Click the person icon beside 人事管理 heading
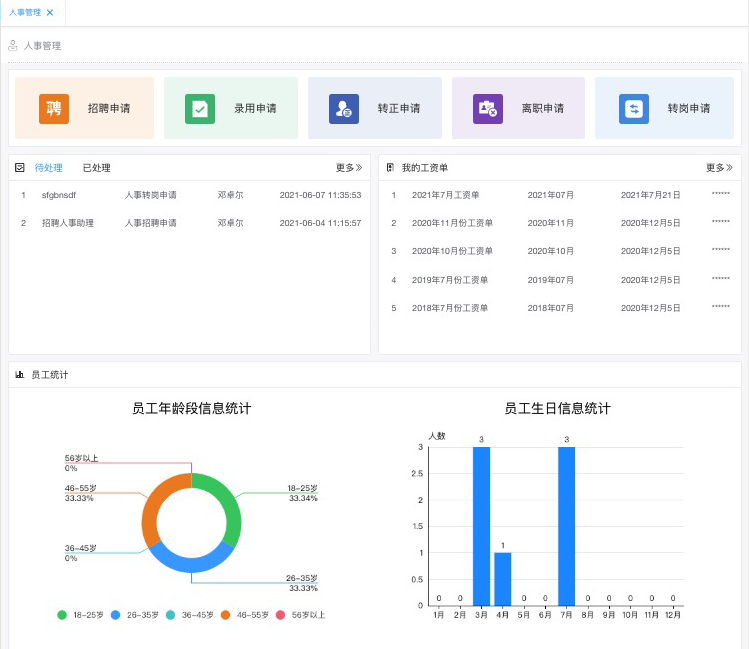The image size is (749, 649). coord(13,45)
